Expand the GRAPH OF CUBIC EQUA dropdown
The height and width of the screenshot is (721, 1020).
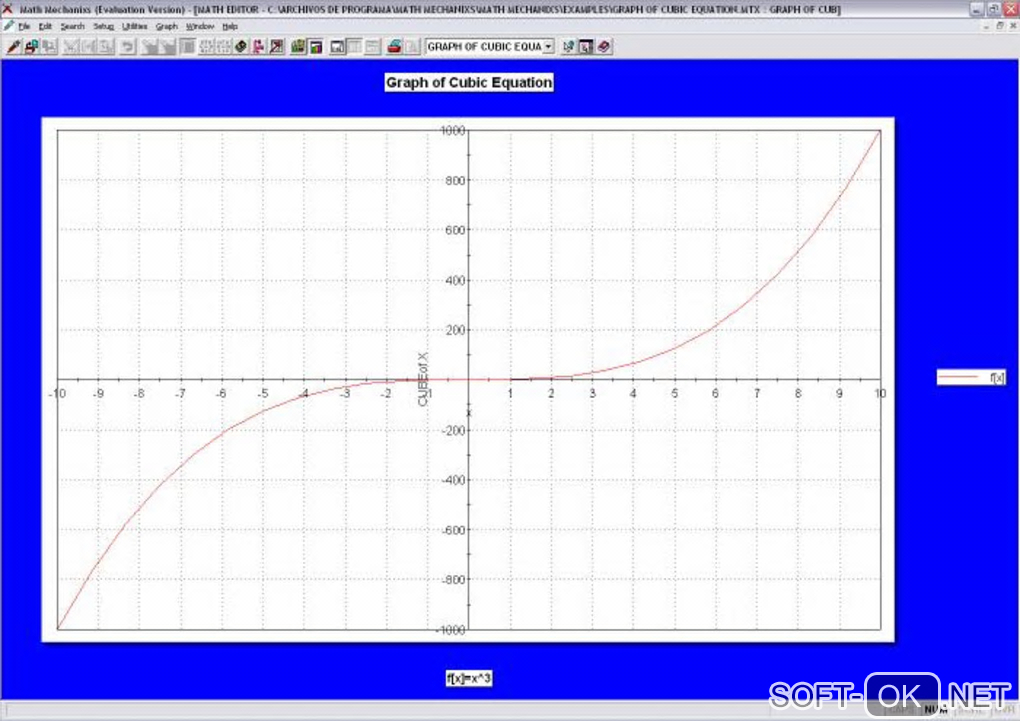point(548,46)
